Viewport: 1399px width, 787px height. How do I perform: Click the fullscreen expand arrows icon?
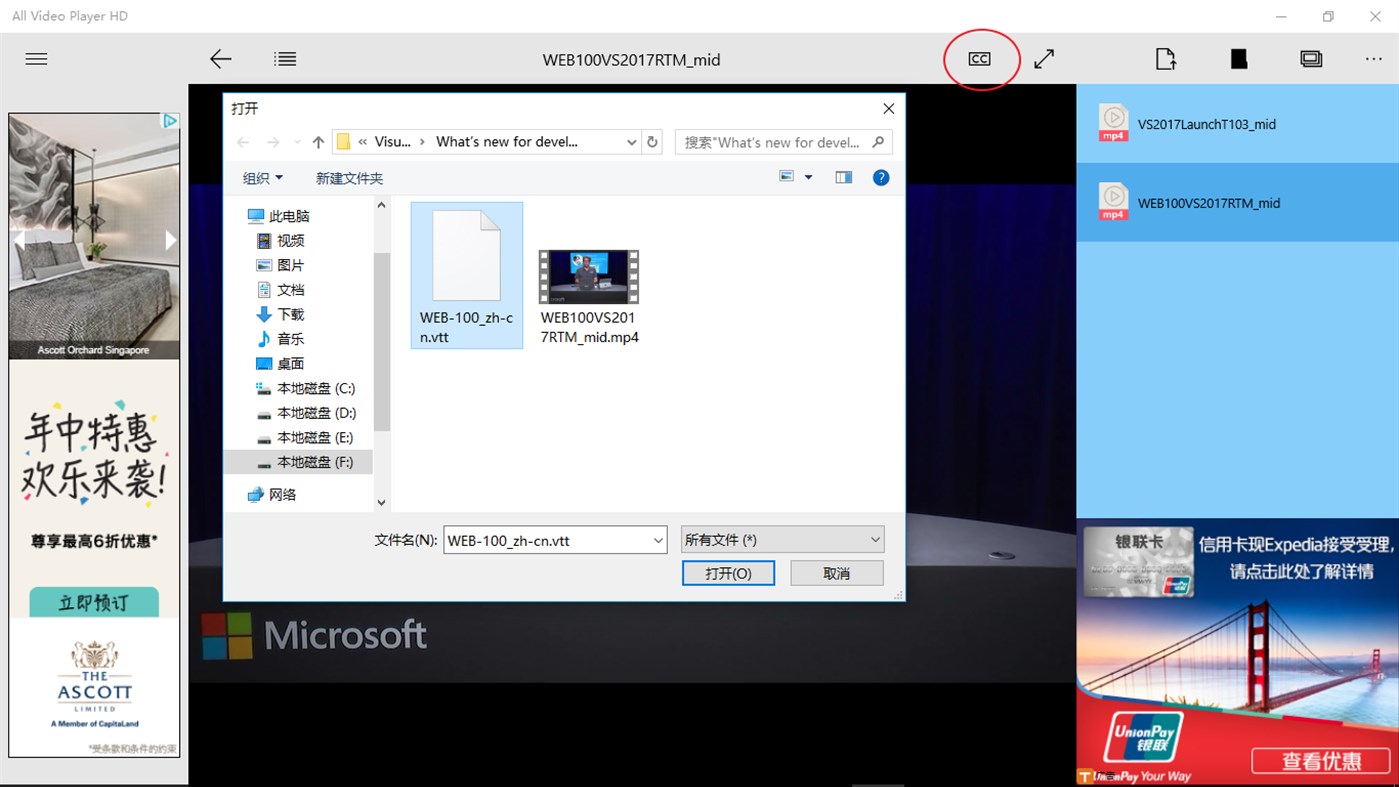click(x=1043, y=59)
